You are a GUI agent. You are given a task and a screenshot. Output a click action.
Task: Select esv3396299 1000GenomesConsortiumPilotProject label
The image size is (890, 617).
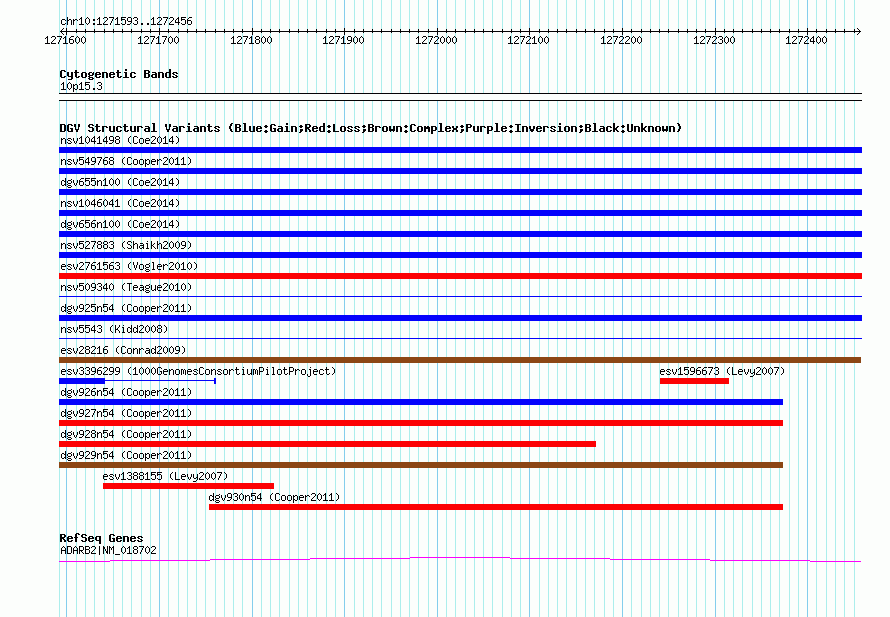[198, 371]
